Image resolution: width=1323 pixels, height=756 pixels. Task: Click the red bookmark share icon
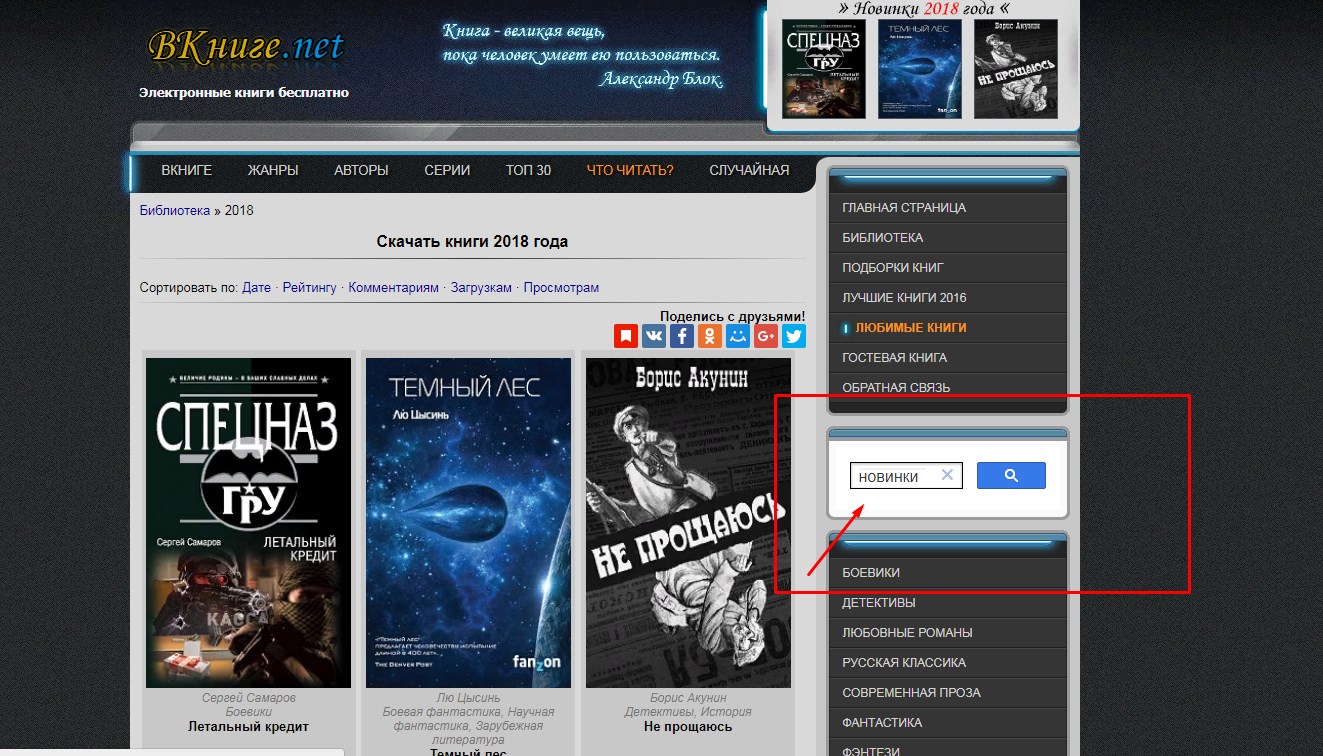pos(626,336)
